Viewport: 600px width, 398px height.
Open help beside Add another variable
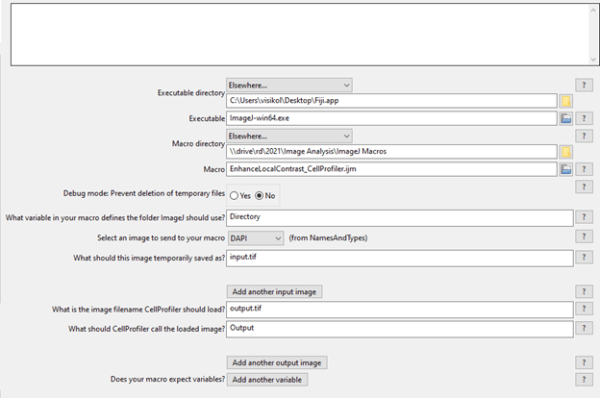click(584, 380)
